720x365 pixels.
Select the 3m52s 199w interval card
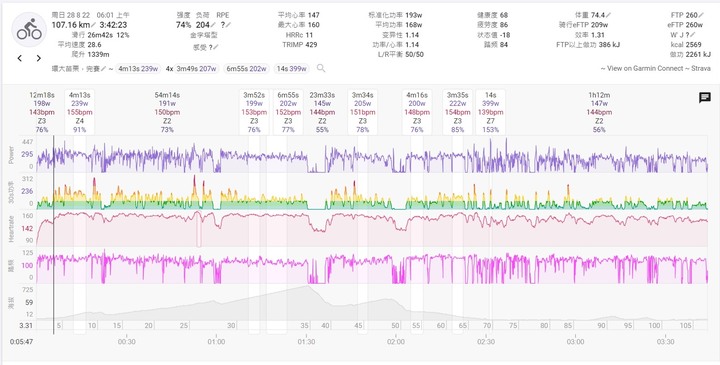click(254, 112)
